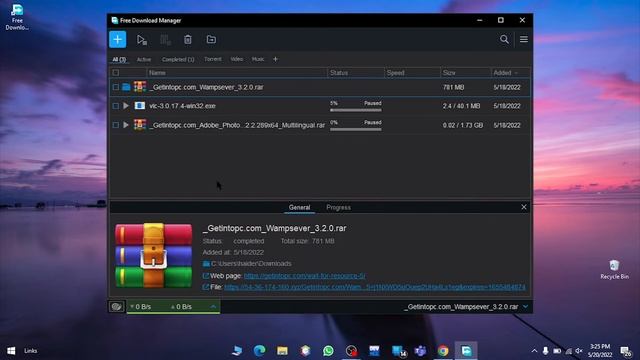Screen dimensions: 640x360
Task: Open the Recycle Bin desktop icon
Action: [614, 269]
